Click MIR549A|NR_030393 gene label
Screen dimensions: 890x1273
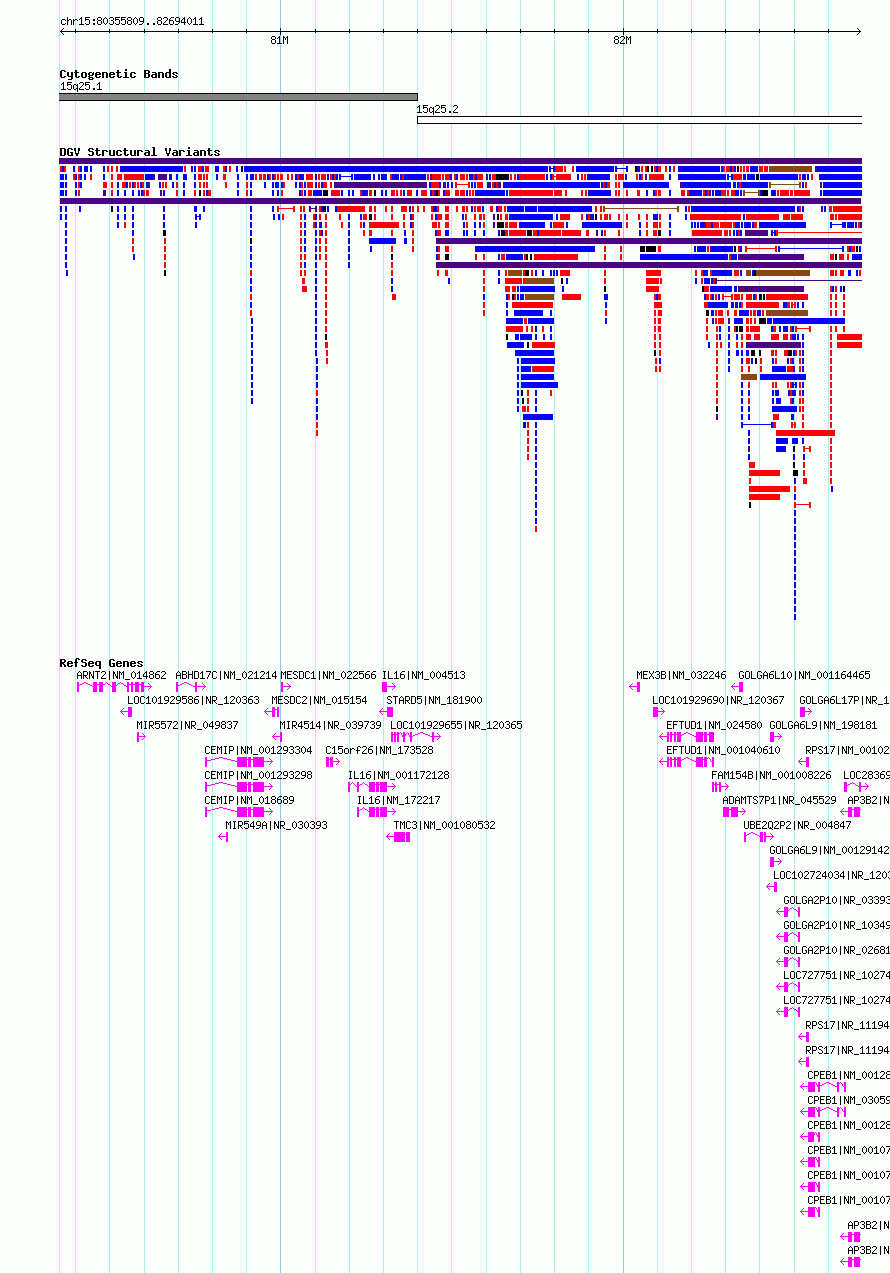[x=277, y=825]
